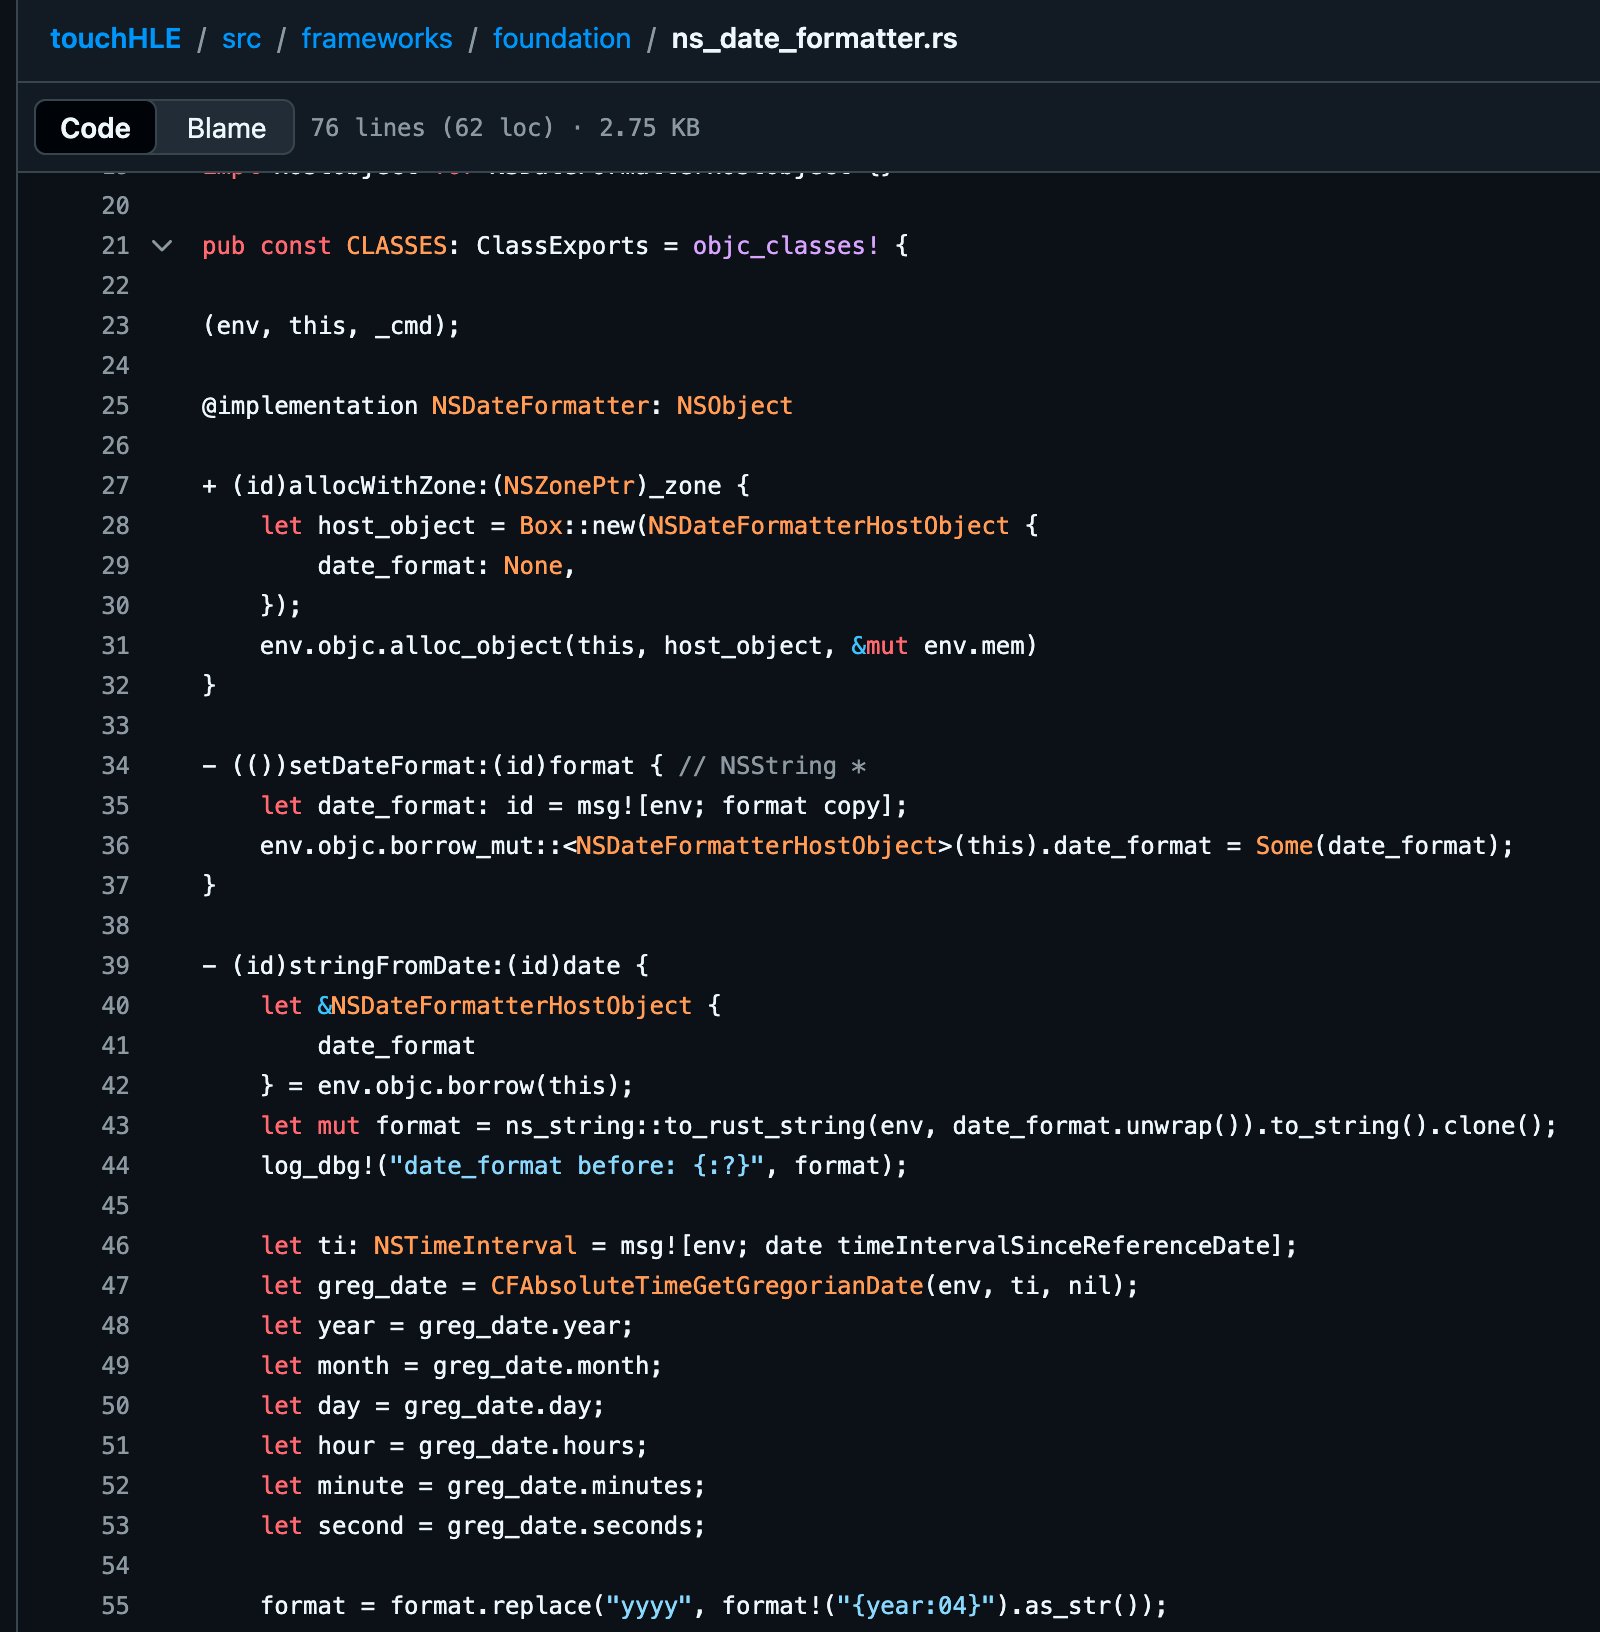The height and width of the screenshot is (1632, 1600).
Task: Select line number 50
Action: click(115, 1406)
